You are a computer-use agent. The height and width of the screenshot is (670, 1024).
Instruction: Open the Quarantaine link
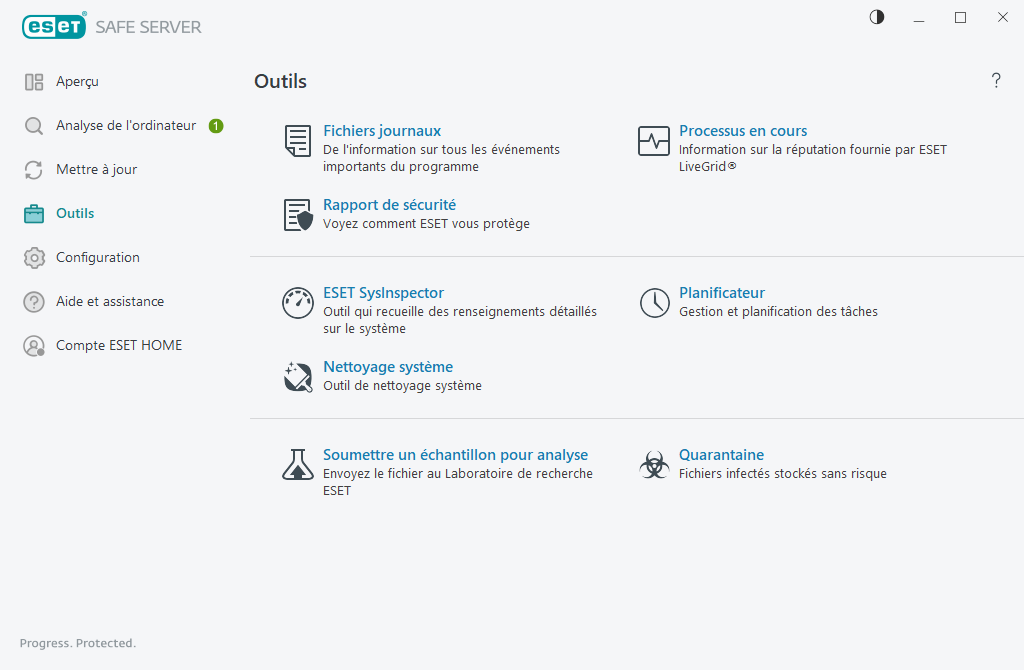pyautogui.click(x=721, y=454)
